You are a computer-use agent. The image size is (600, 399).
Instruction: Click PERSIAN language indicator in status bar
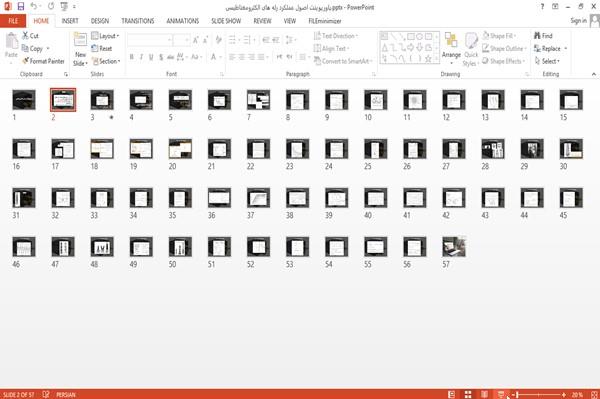click(x=66, y=394)
